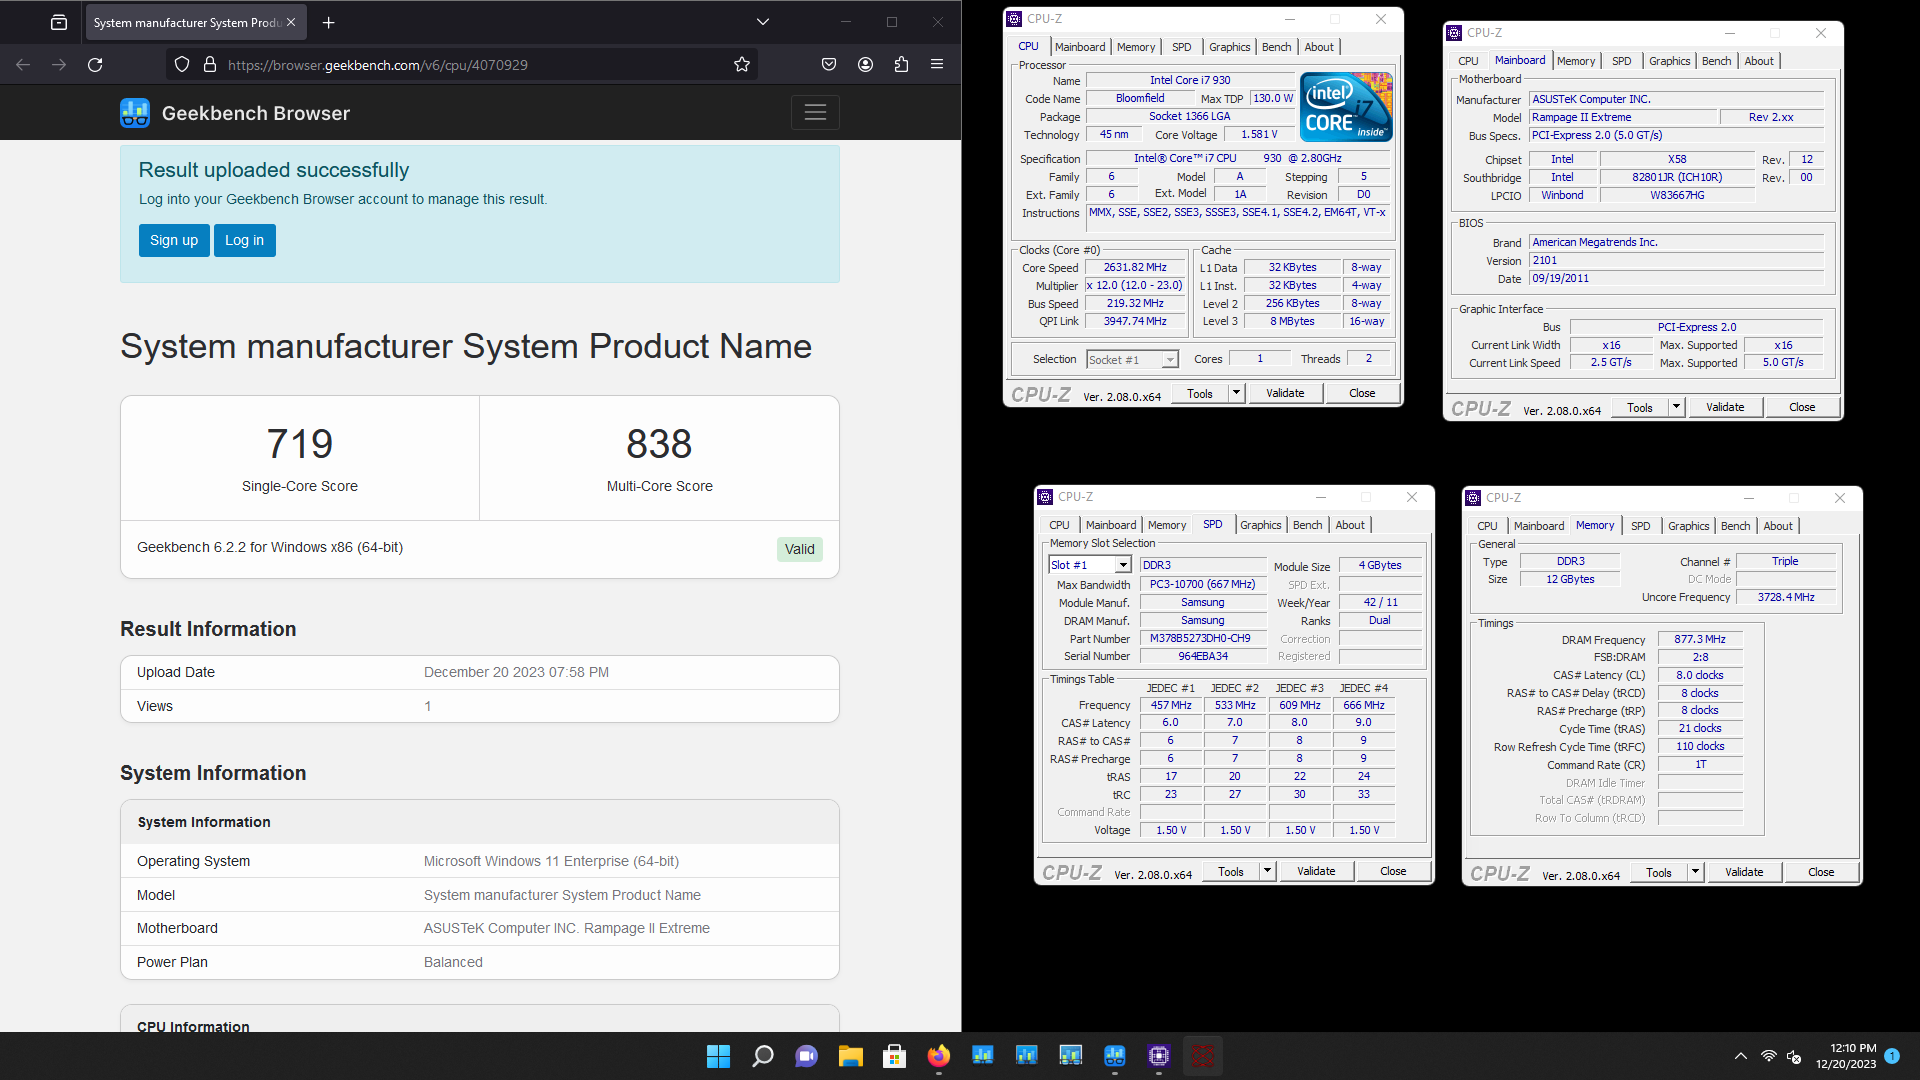Open the red taskbar app icon

(x=1202, y=1056)
